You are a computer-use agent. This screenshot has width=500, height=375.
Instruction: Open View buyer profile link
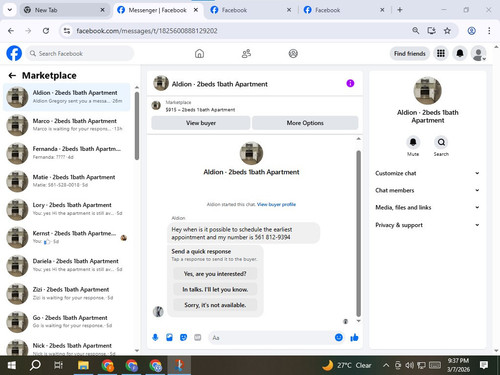pos(276,204)
